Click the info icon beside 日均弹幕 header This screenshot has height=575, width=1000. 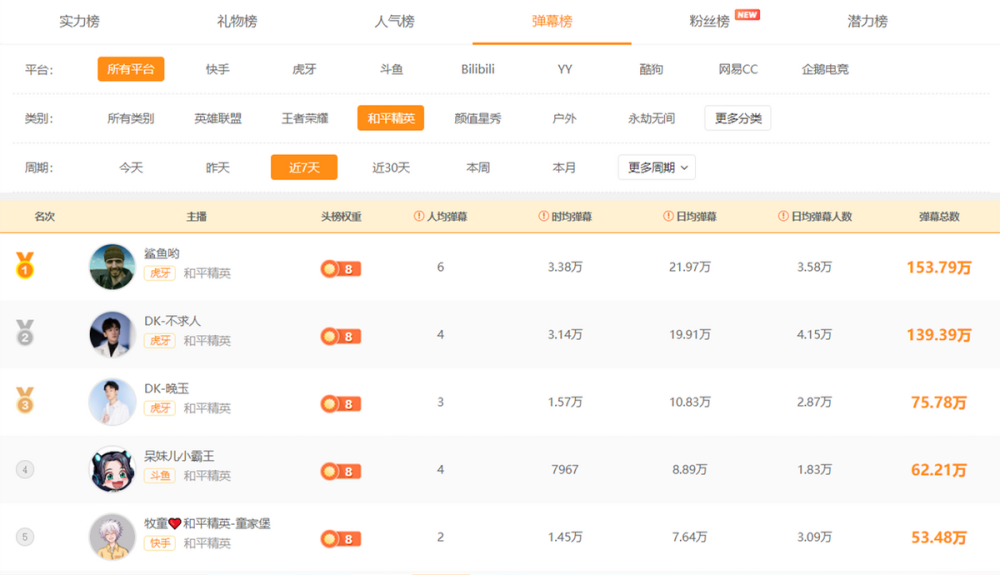point(668,216)
